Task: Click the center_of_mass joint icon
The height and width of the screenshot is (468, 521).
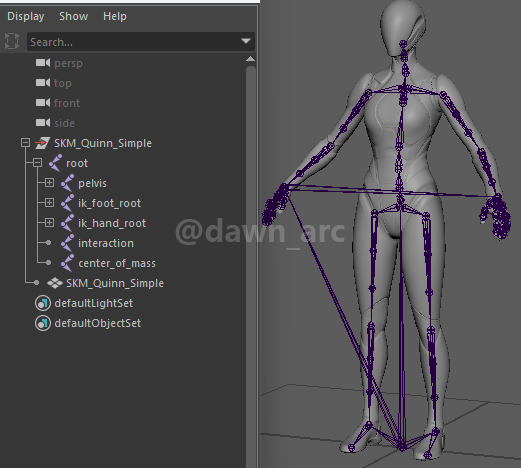Action: (x=67, y=263)
